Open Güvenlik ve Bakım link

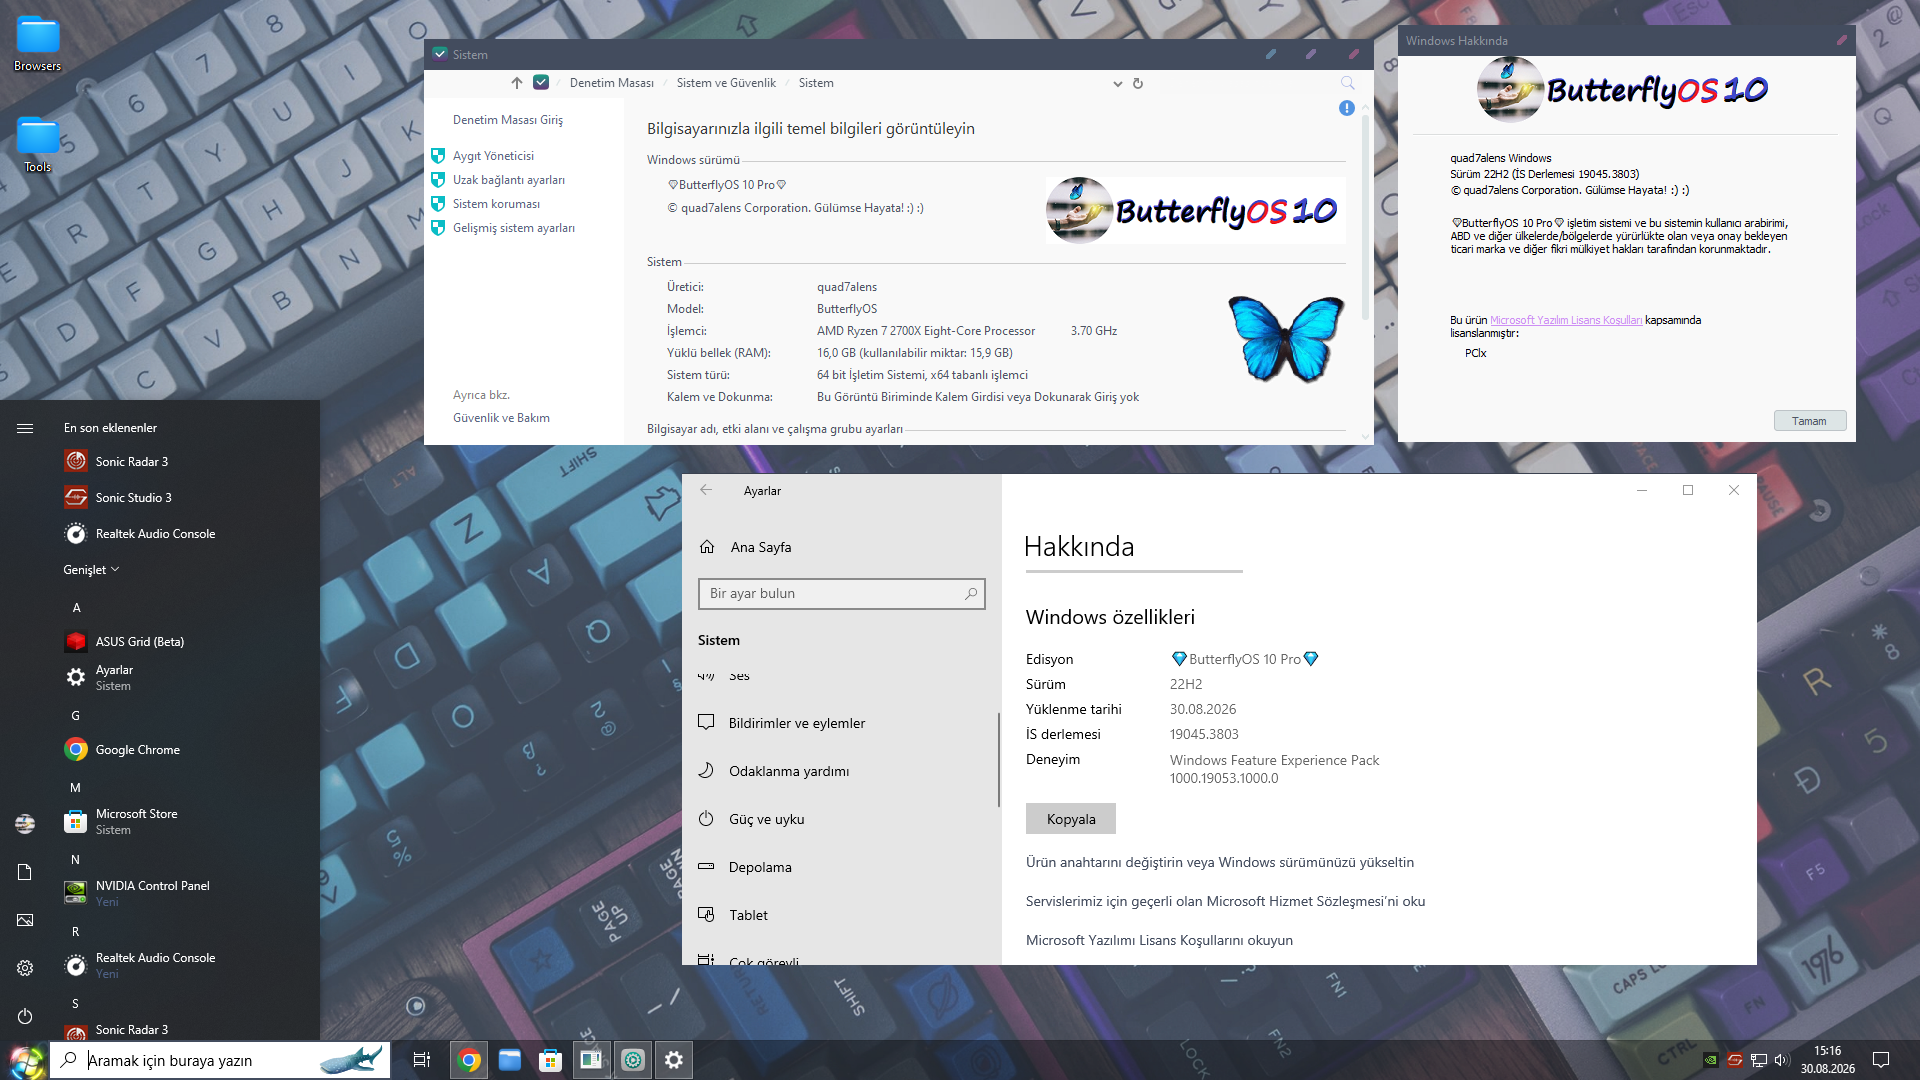point(501,418)
